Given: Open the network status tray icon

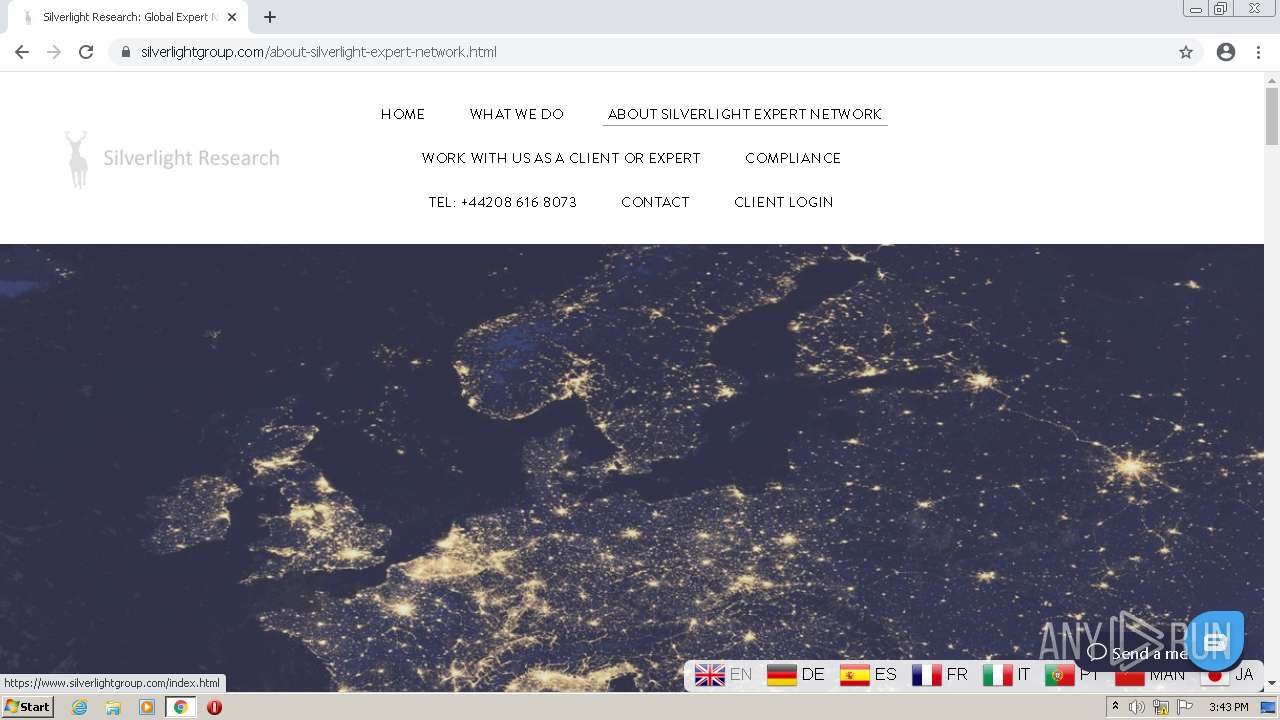Looking at the screenshot, I should (x=1161, y=707).
